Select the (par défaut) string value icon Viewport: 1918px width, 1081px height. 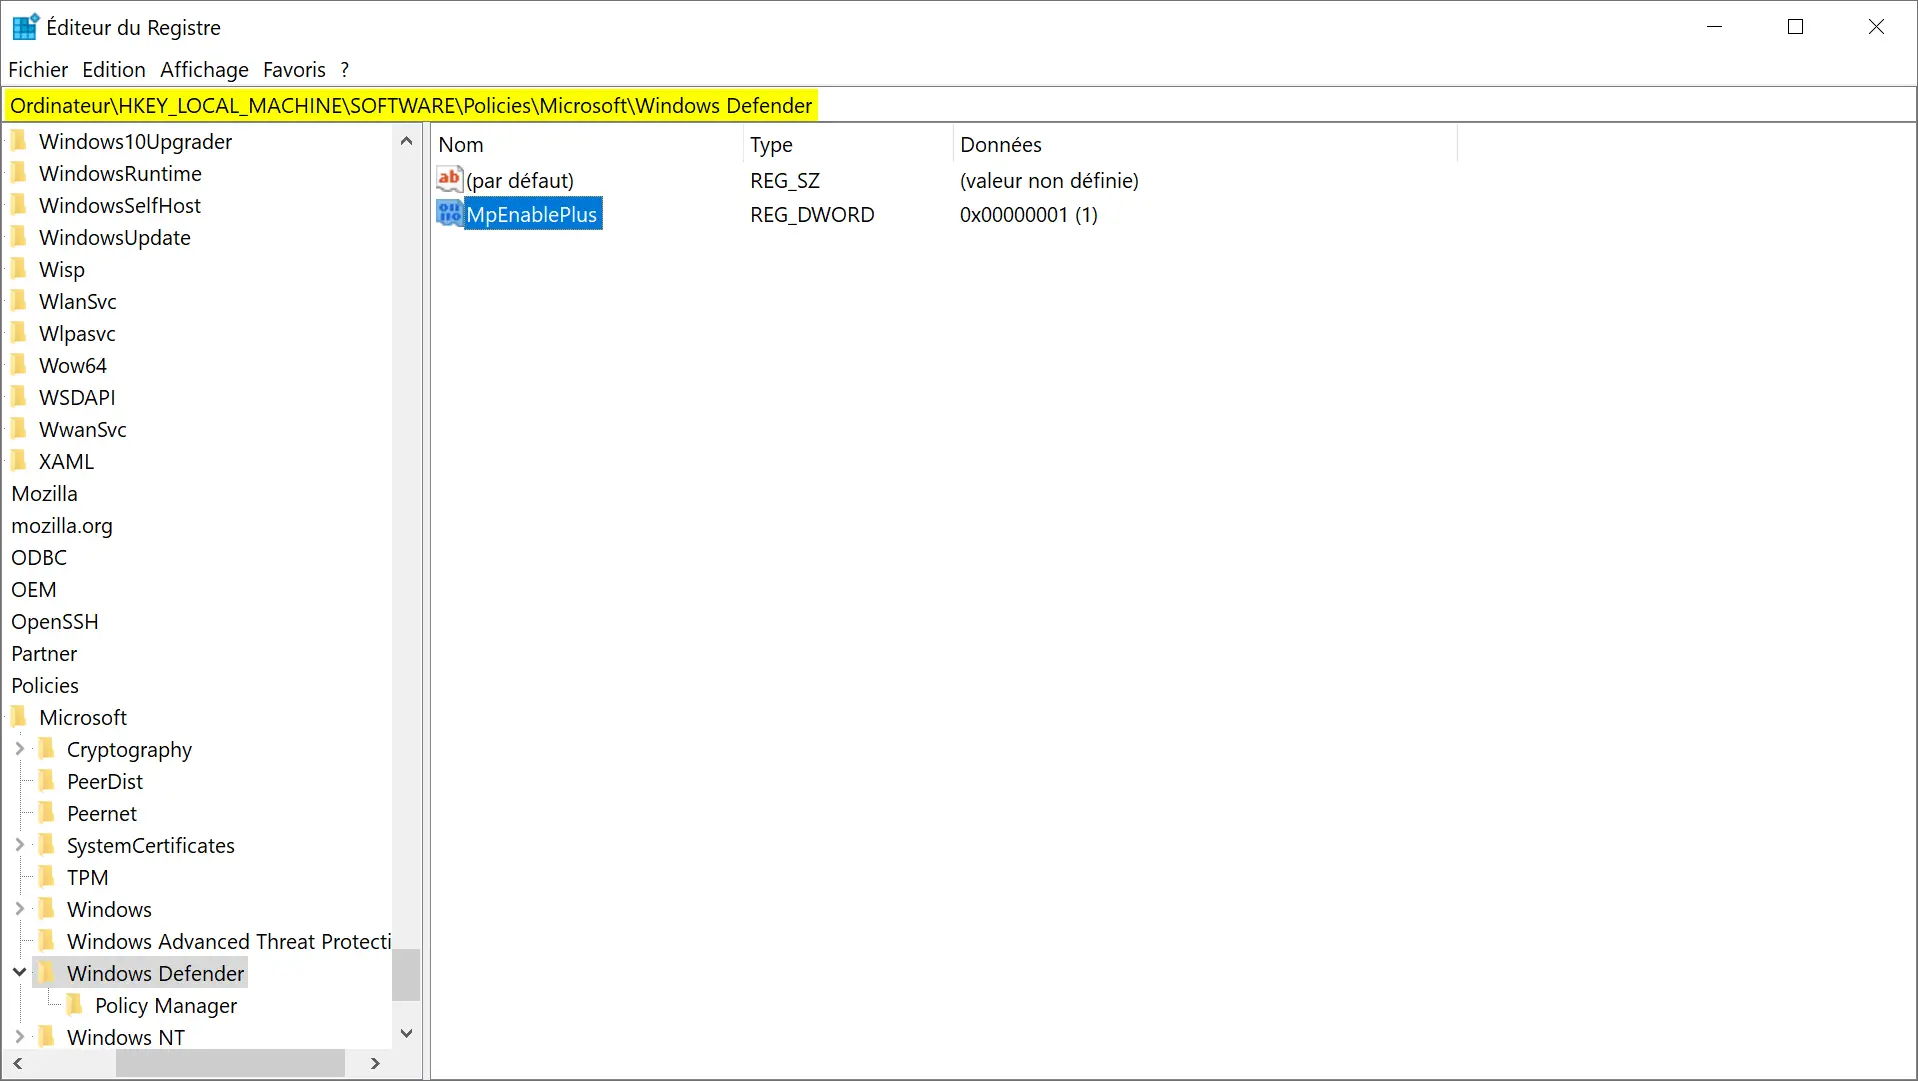click(x=450, y=180)
